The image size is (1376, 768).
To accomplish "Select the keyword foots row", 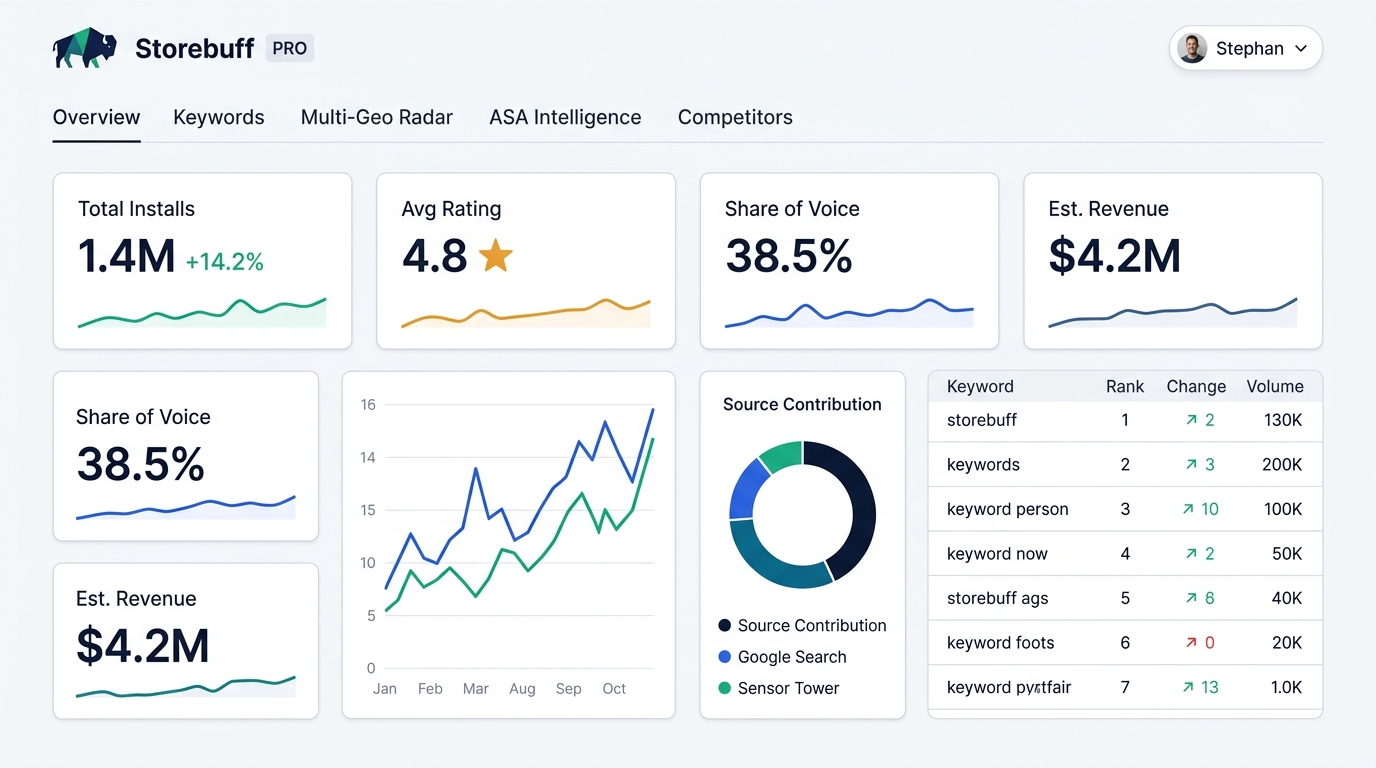I will (x=1125, y=643).
